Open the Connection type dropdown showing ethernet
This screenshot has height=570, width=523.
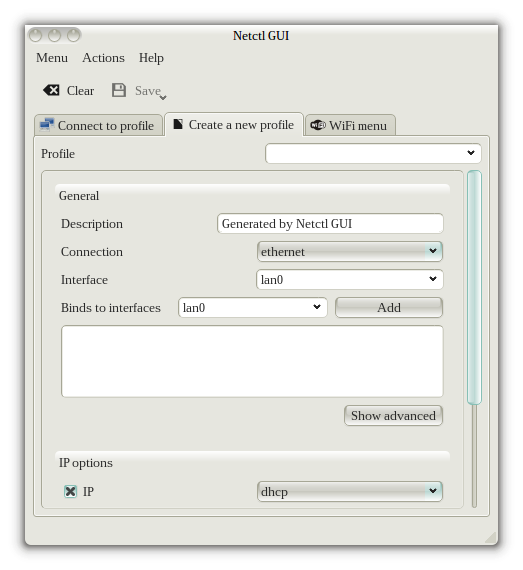click(x=350, y=251)
